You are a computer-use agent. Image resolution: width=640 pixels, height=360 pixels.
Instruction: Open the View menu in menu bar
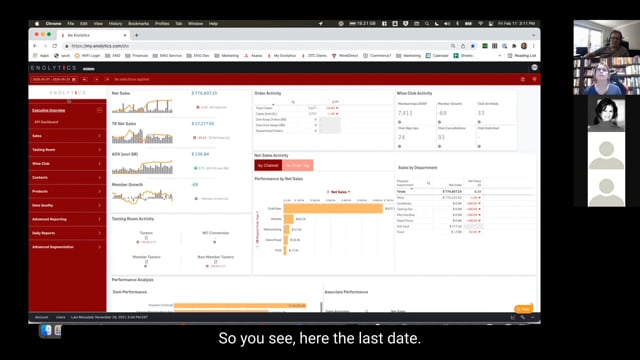(98, 24)
